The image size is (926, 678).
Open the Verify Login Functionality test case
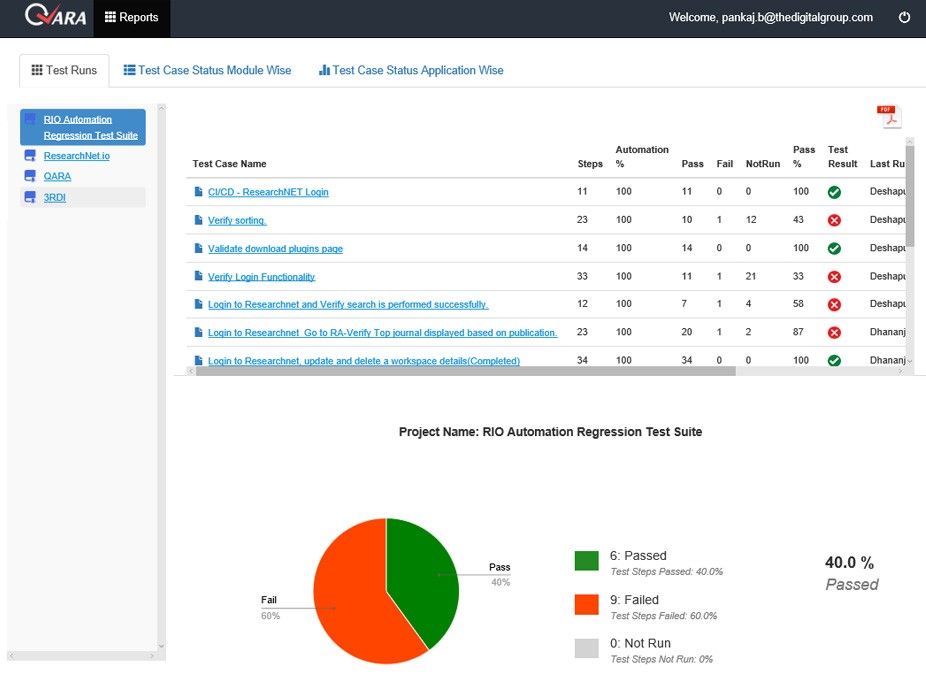262,276
